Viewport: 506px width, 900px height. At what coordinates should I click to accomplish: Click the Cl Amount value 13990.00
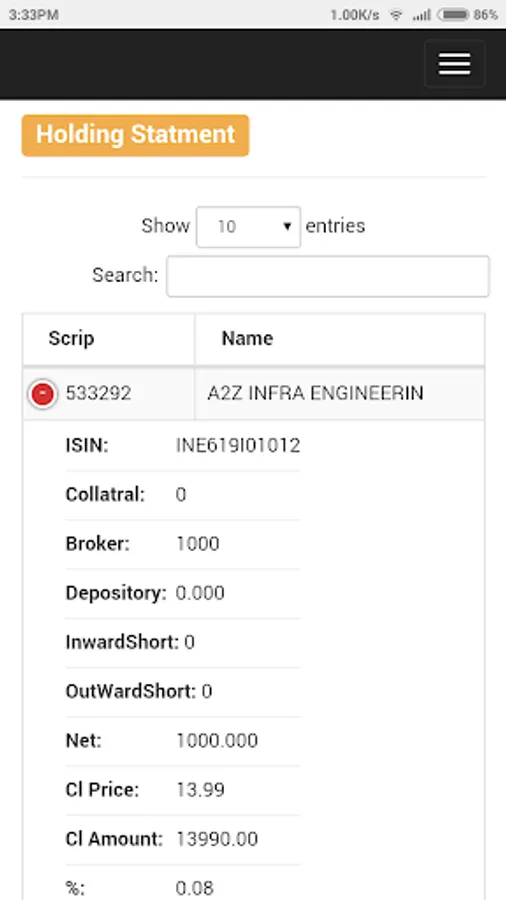[217, 839]
